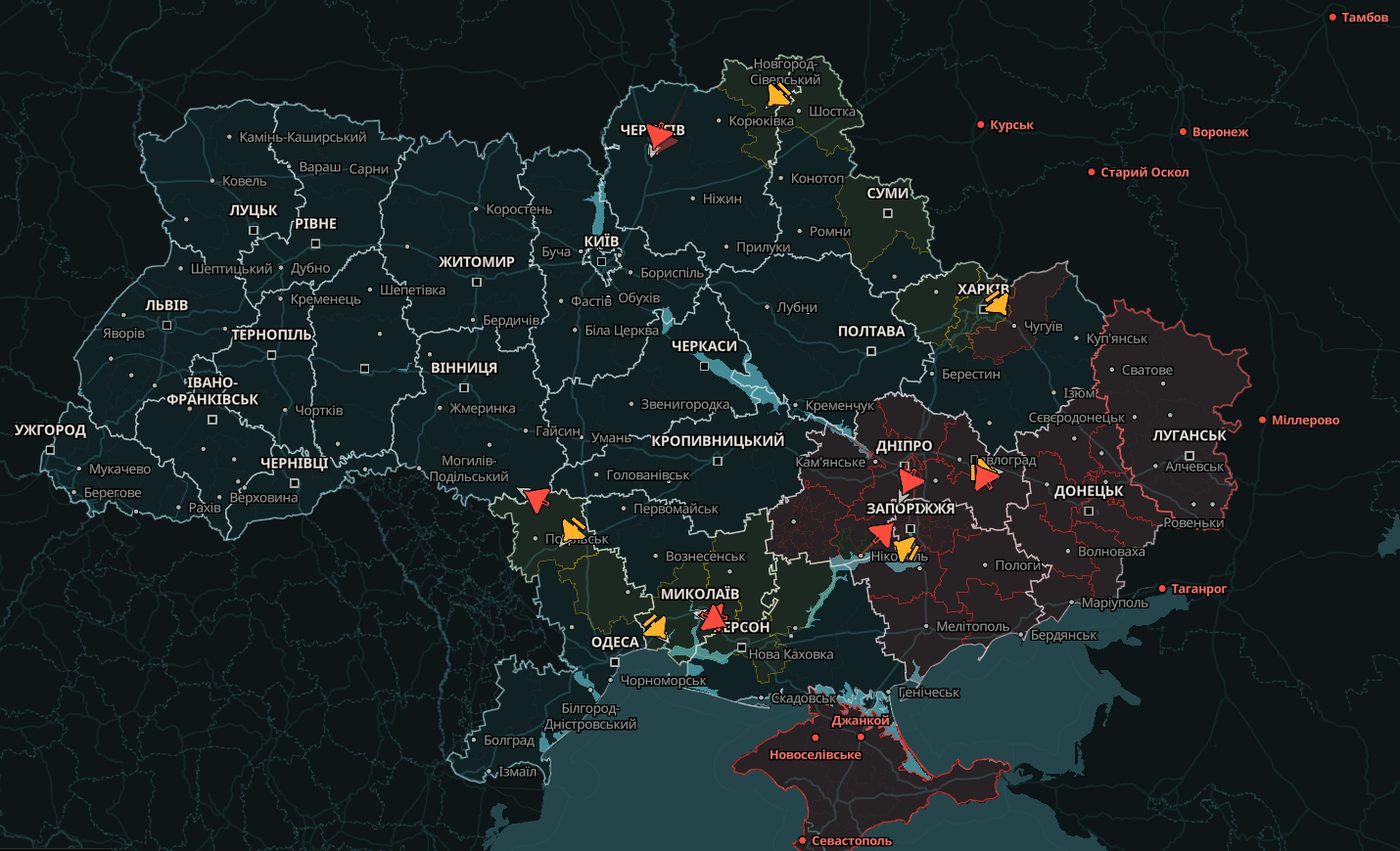Viewport: 1400px width, 851px height.
Task: Select the yellow drone marker northeast of Одеса
Action: [655, 627]
